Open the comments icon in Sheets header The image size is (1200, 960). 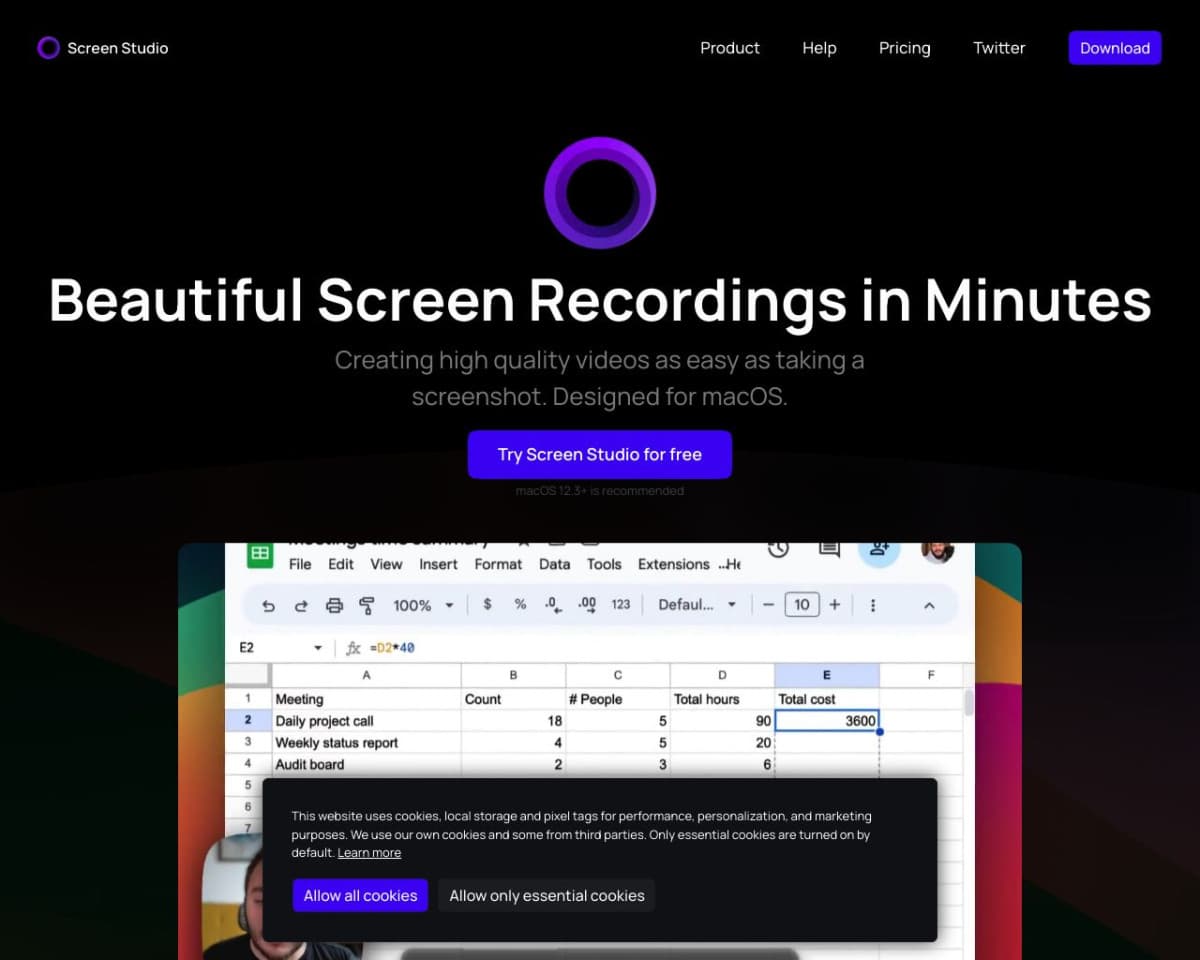pos(829,549)
